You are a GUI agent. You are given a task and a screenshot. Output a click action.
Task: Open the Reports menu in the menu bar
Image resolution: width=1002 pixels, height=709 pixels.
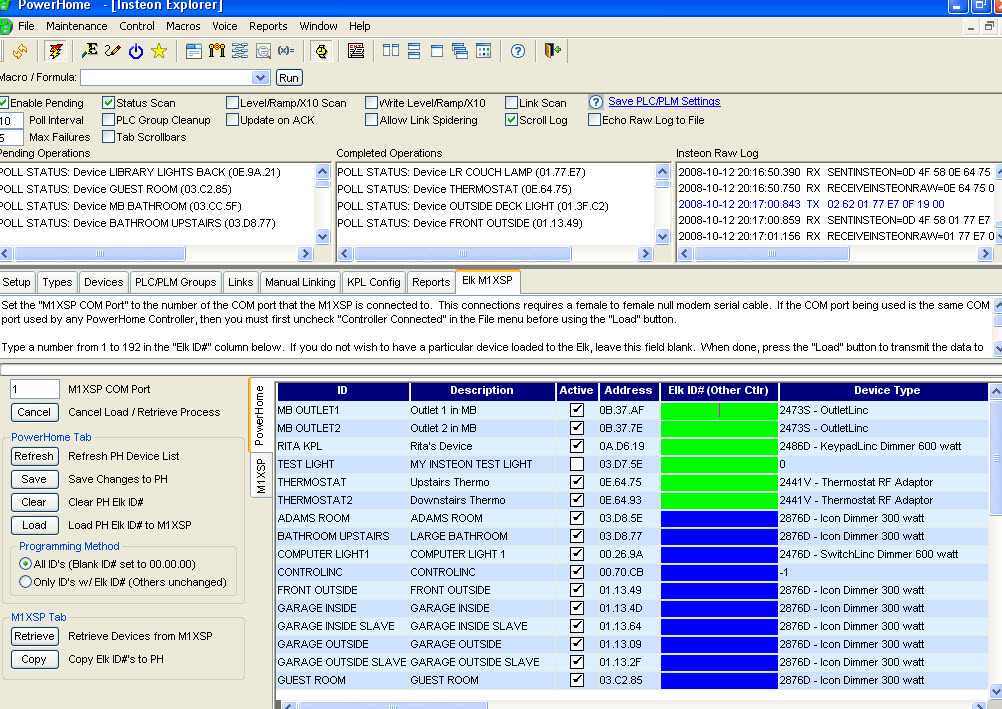268,26
